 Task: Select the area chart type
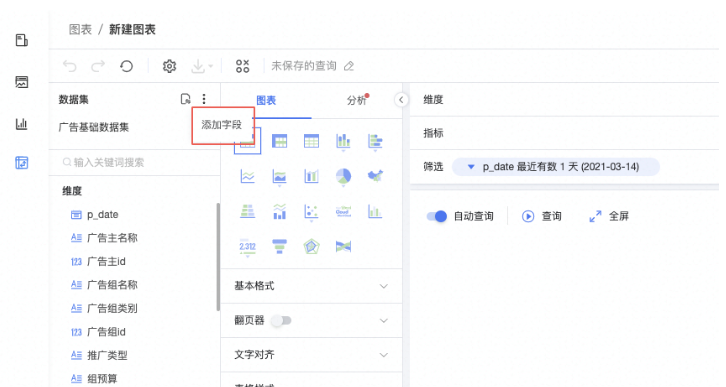(x=279, y=177)
